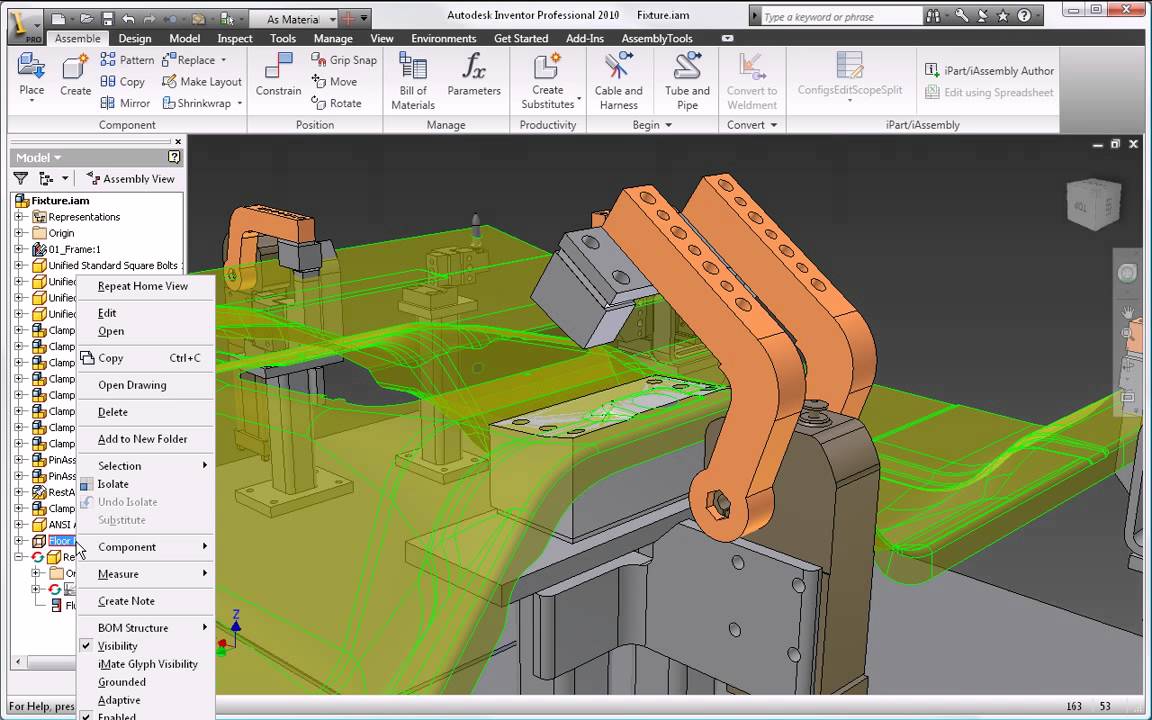Click the Assembly View button
1152x720 pixels.
pyautogui.click(x=130, y=178)
